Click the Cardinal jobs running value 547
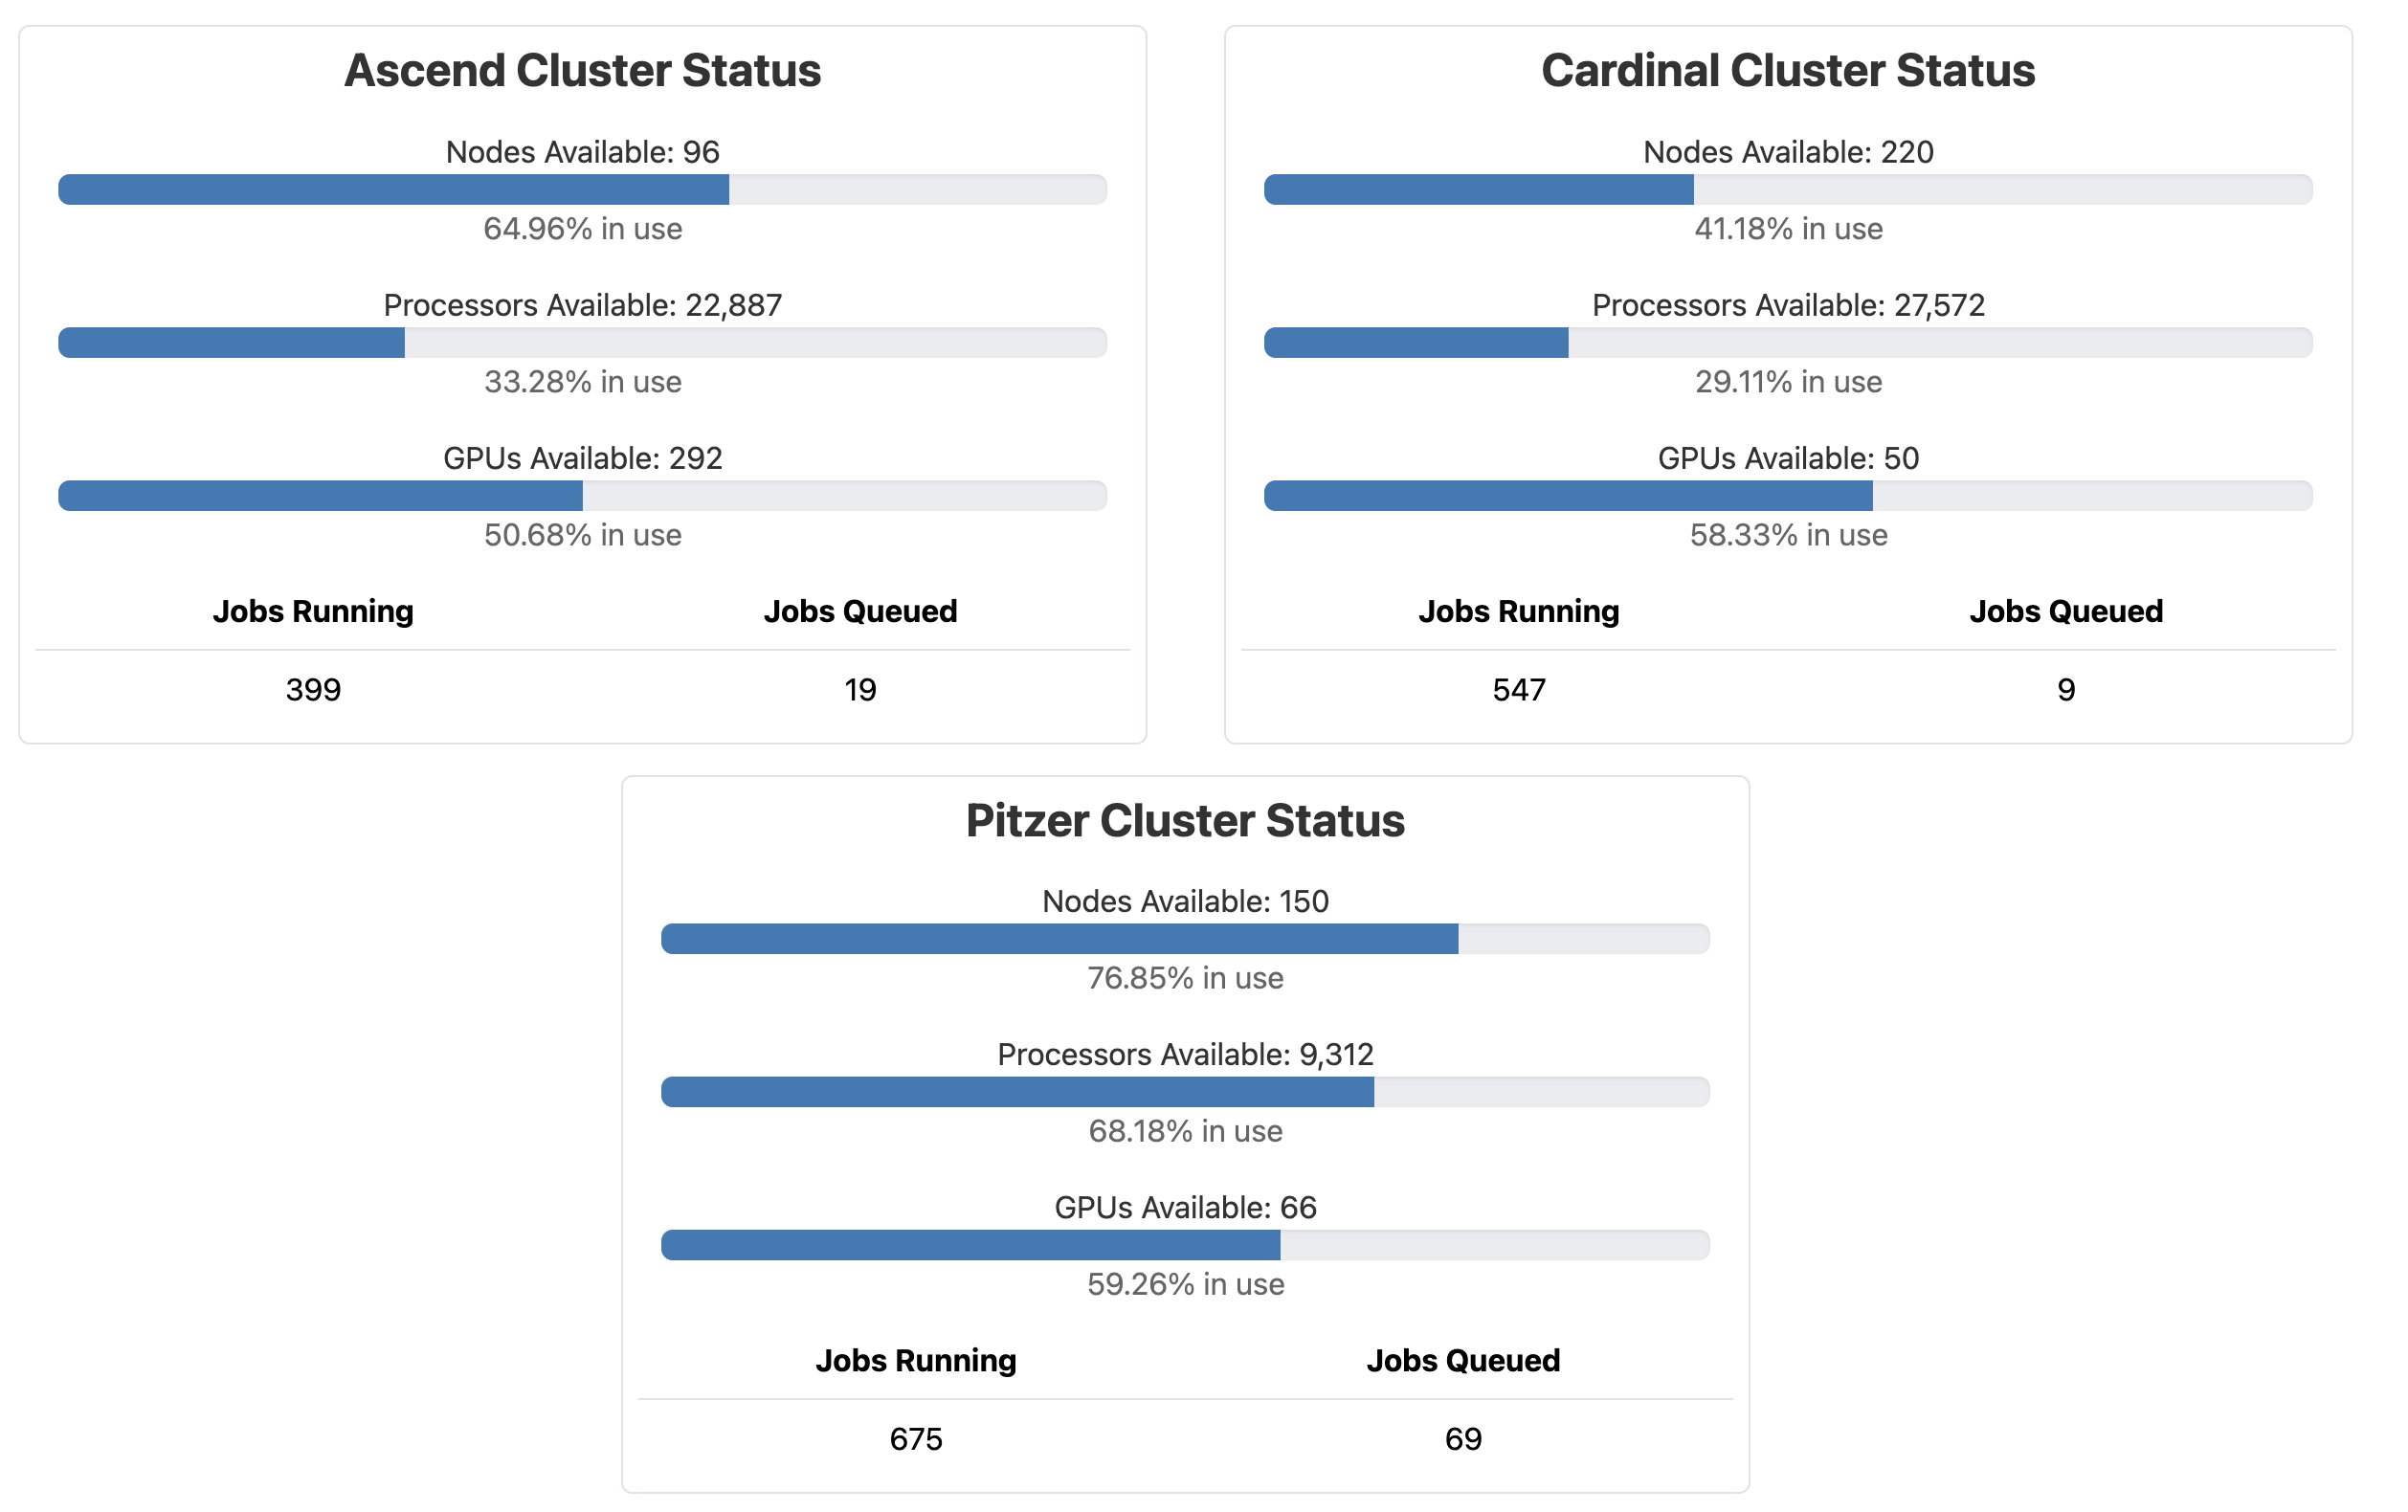The image size is (2408, 1512). [1519, 690]
